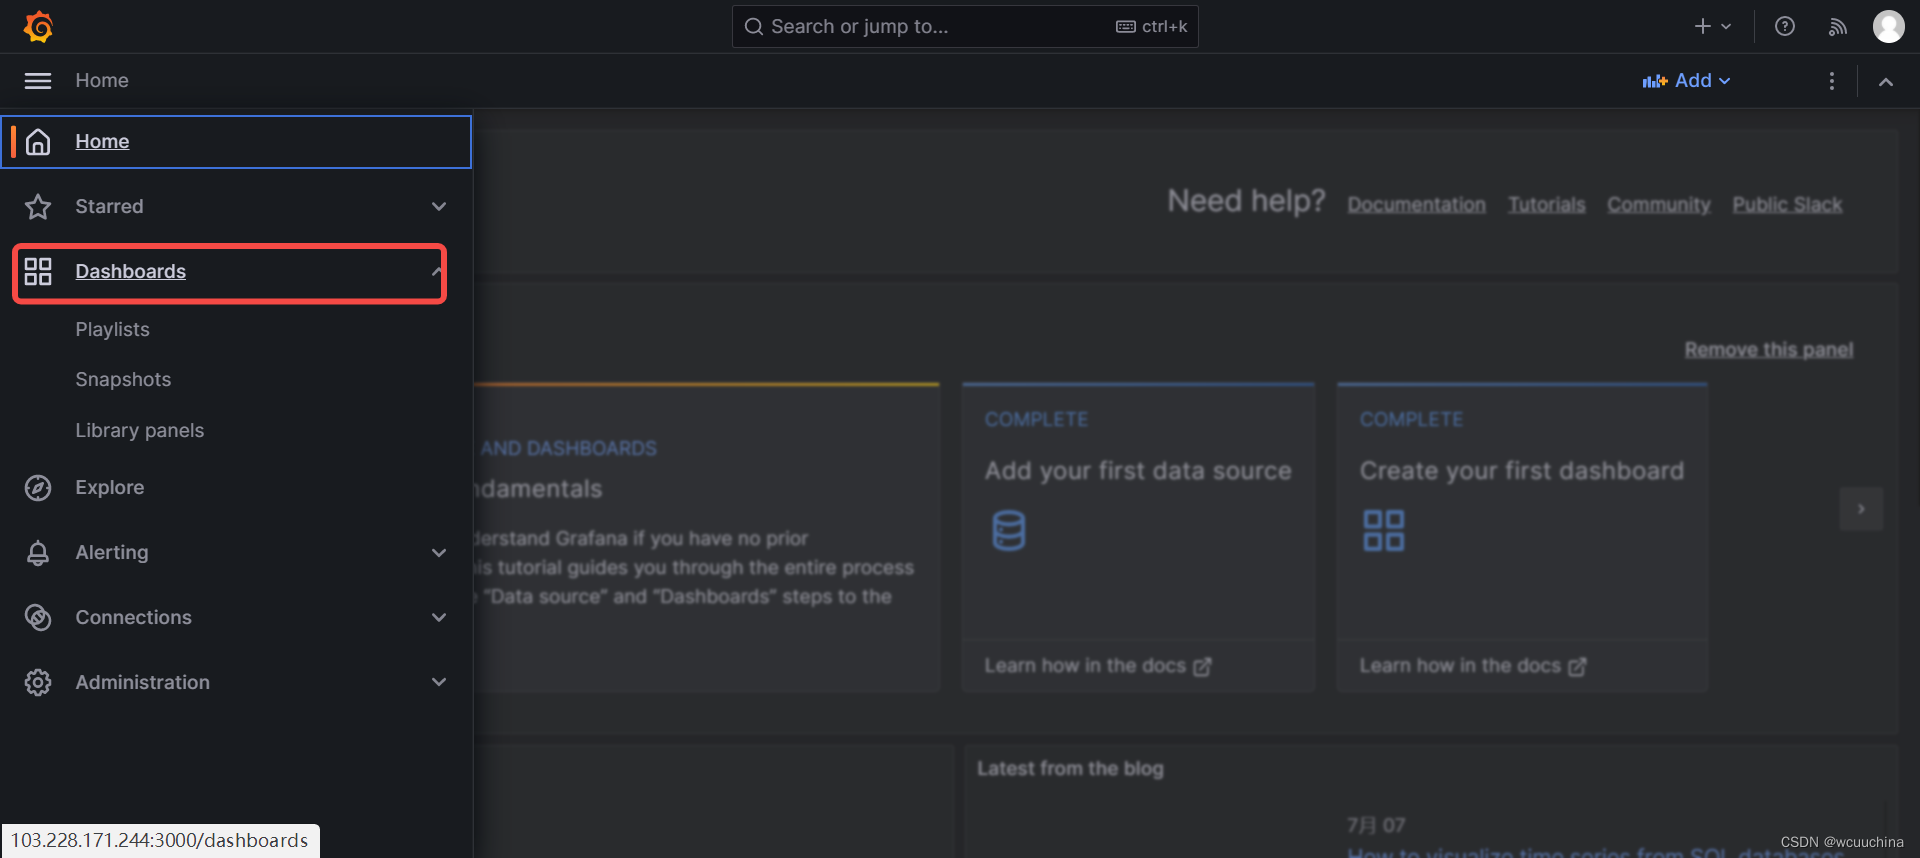Open Explore in the navigation menu
The image size is (1920, 858).
coord(109,488)
